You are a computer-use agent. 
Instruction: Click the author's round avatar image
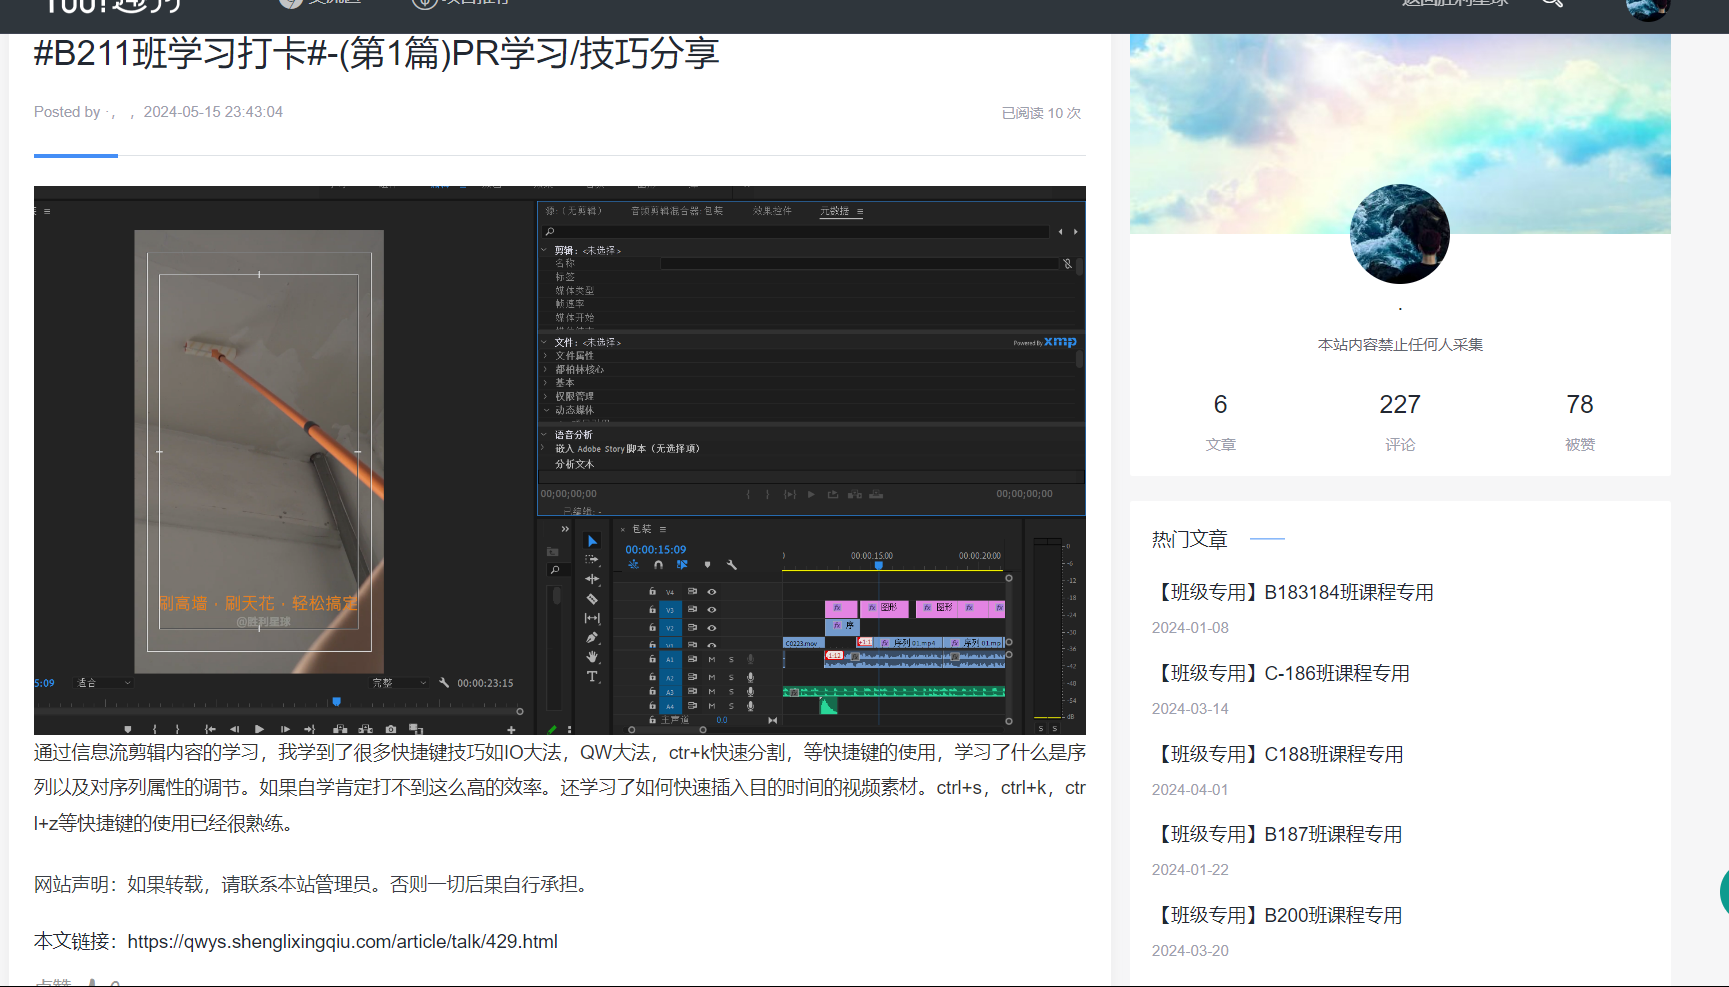1399,234
